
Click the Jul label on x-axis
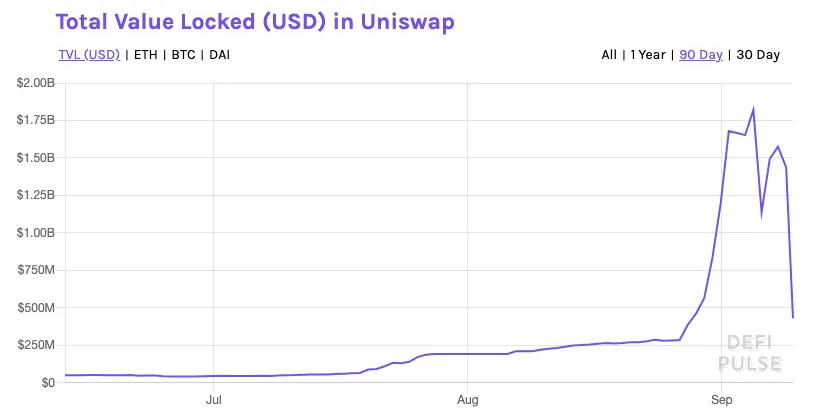pos(213,399)
